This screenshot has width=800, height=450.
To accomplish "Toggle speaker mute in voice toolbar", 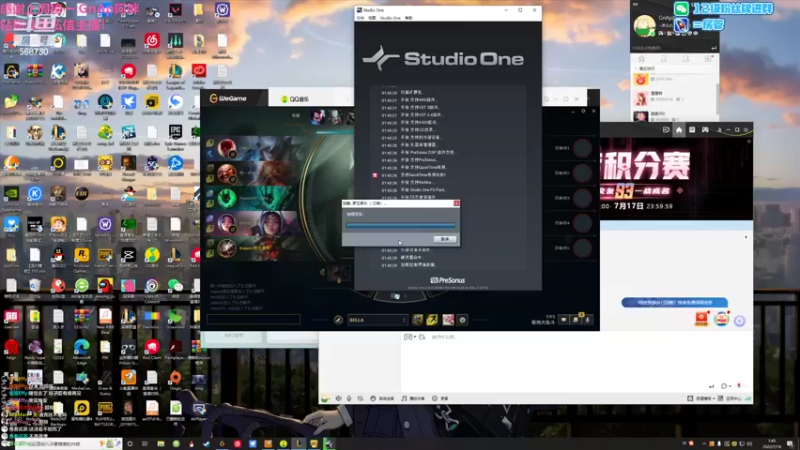I will click(338, 398).
